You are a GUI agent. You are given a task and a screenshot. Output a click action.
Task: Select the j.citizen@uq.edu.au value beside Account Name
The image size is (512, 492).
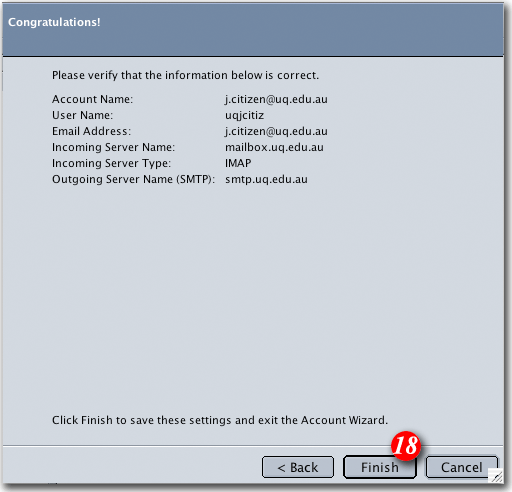[276, 99]
